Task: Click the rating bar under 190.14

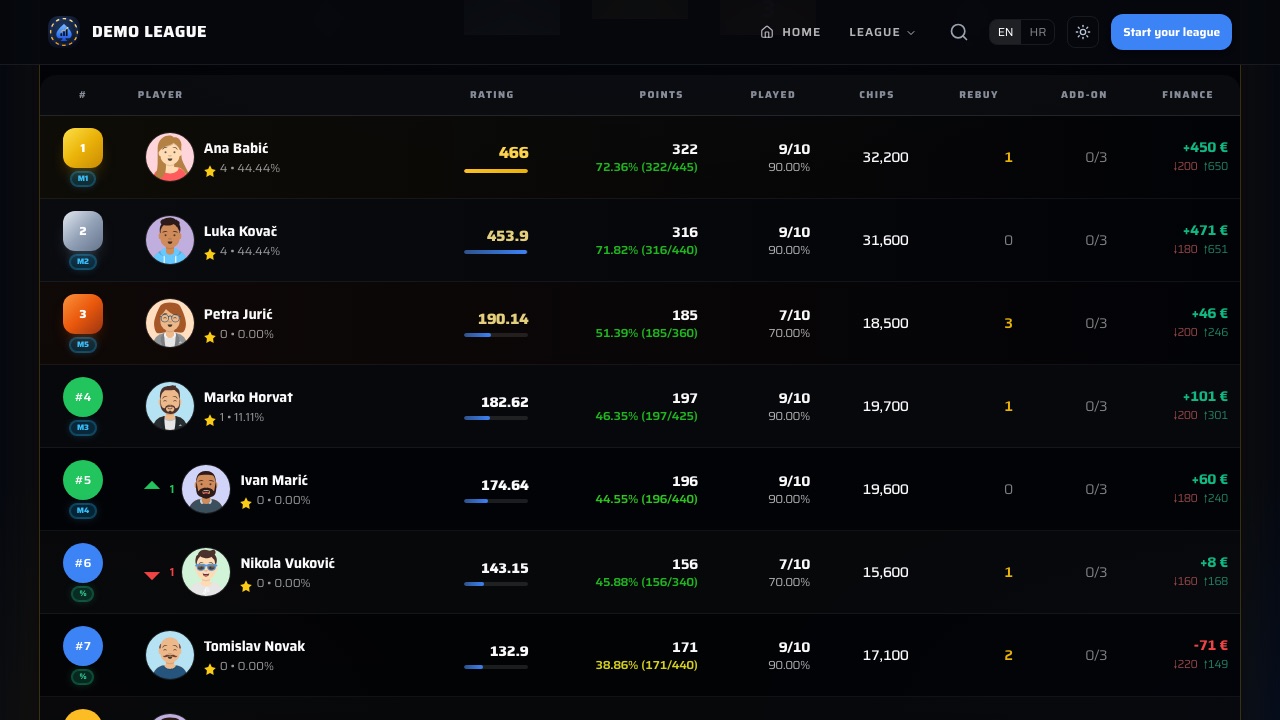Action: (496, 335)
